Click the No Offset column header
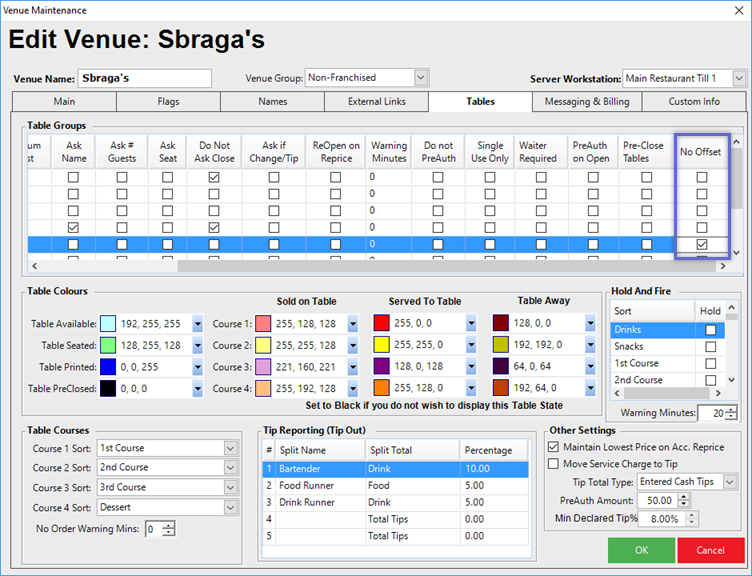Viewport: 752px width, 576px height. click(701, 152)
